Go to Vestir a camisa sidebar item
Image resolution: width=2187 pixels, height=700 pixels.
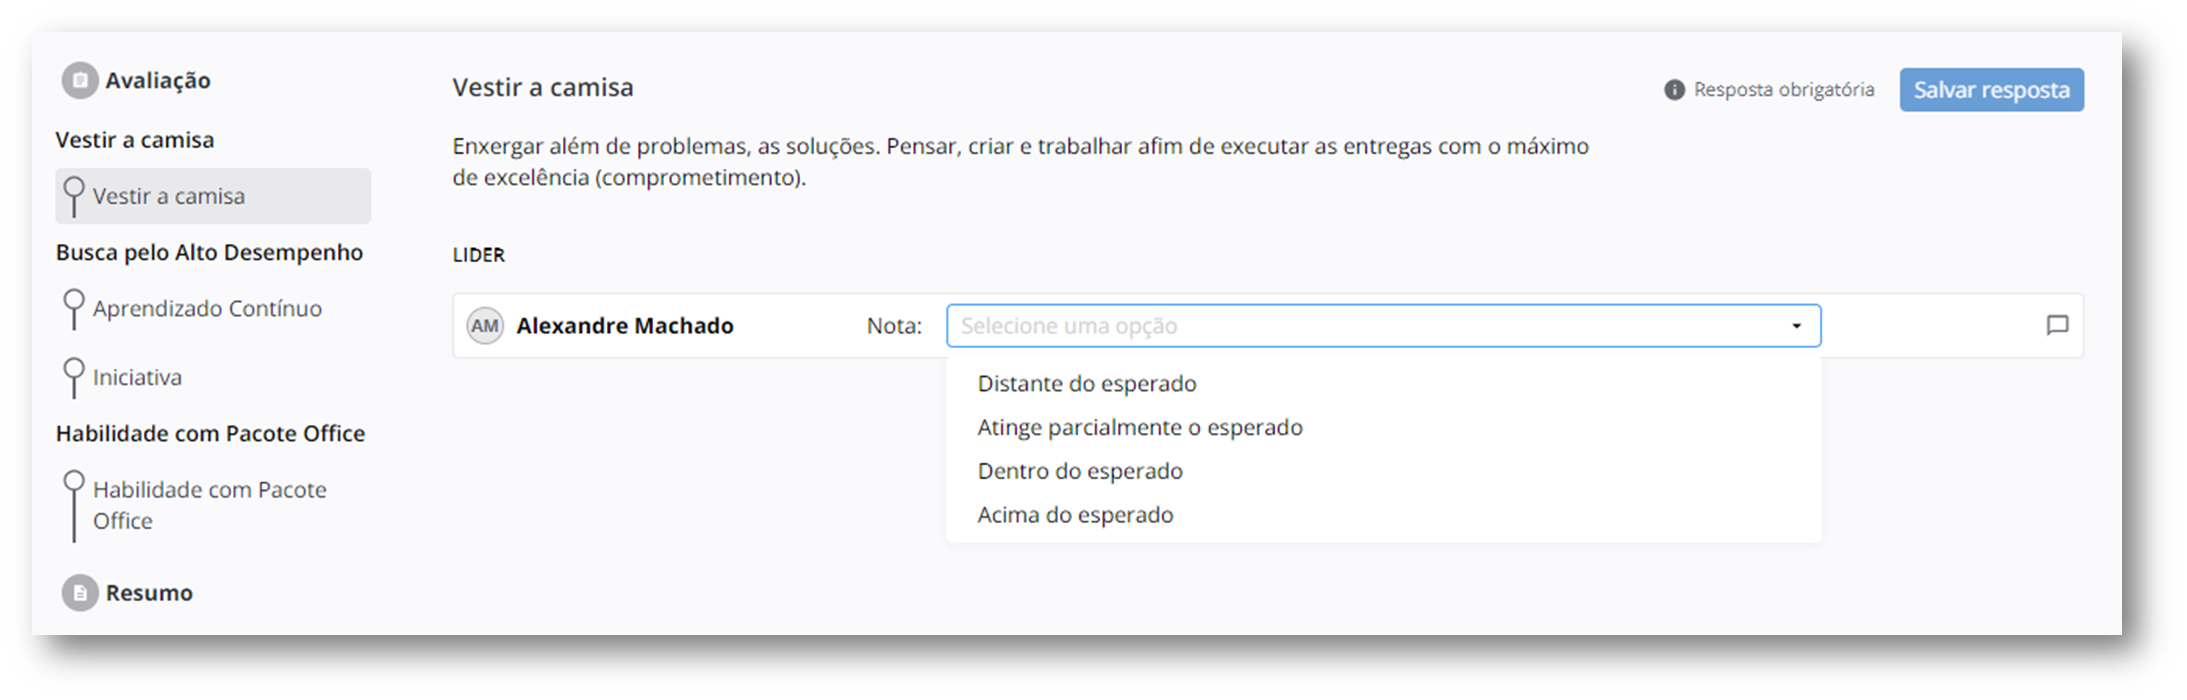pyautogui.click(x=169, y=196)
